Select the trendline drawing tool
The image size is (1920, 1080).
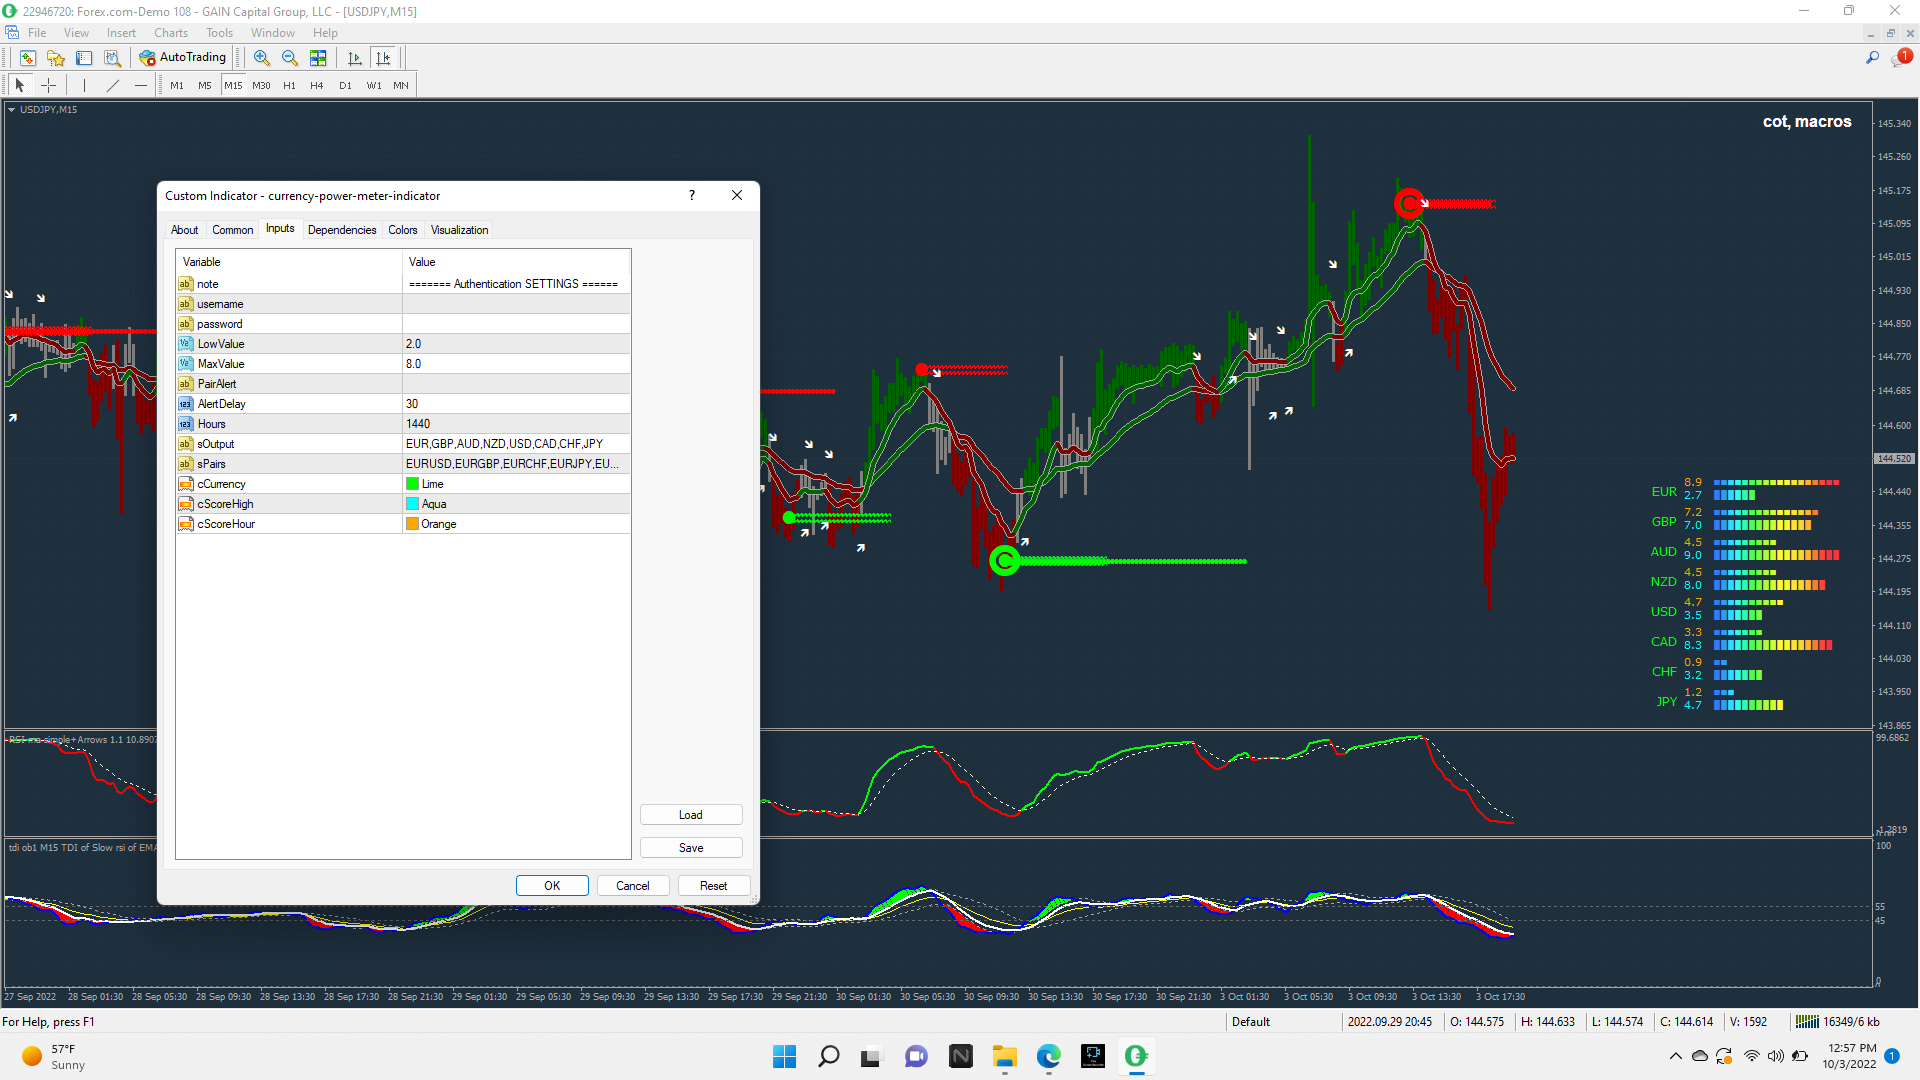coord(113,86)
